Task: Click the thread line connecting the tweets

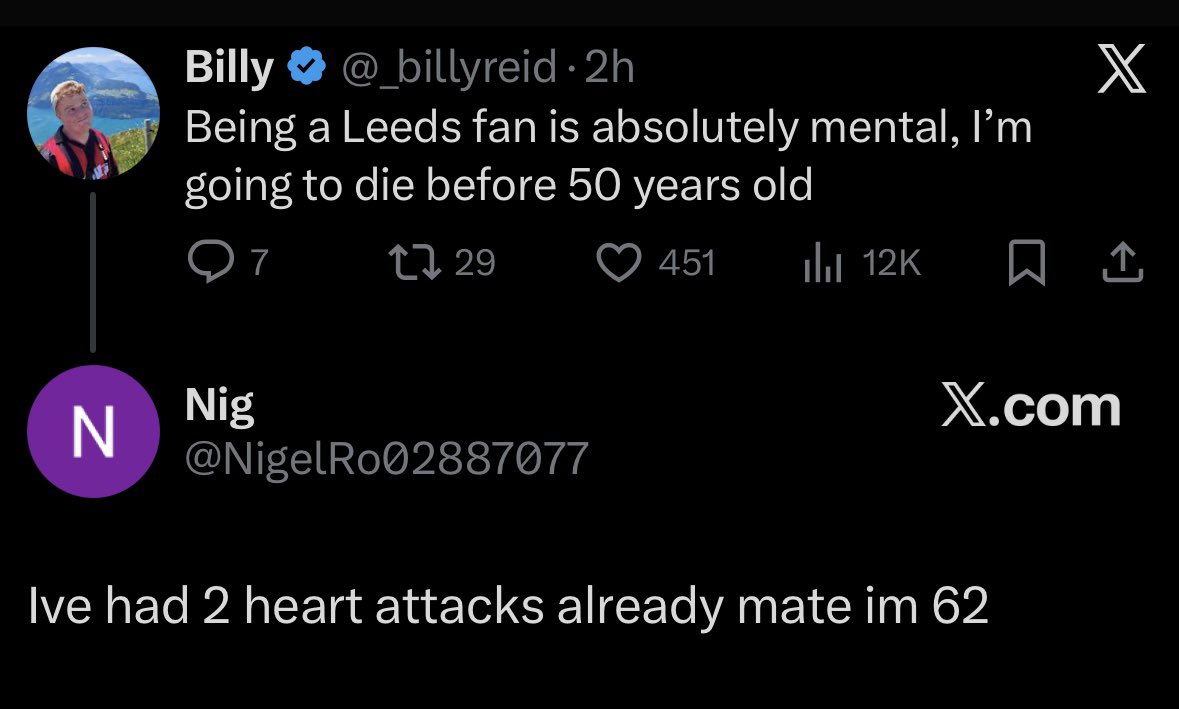Action: 93,270
